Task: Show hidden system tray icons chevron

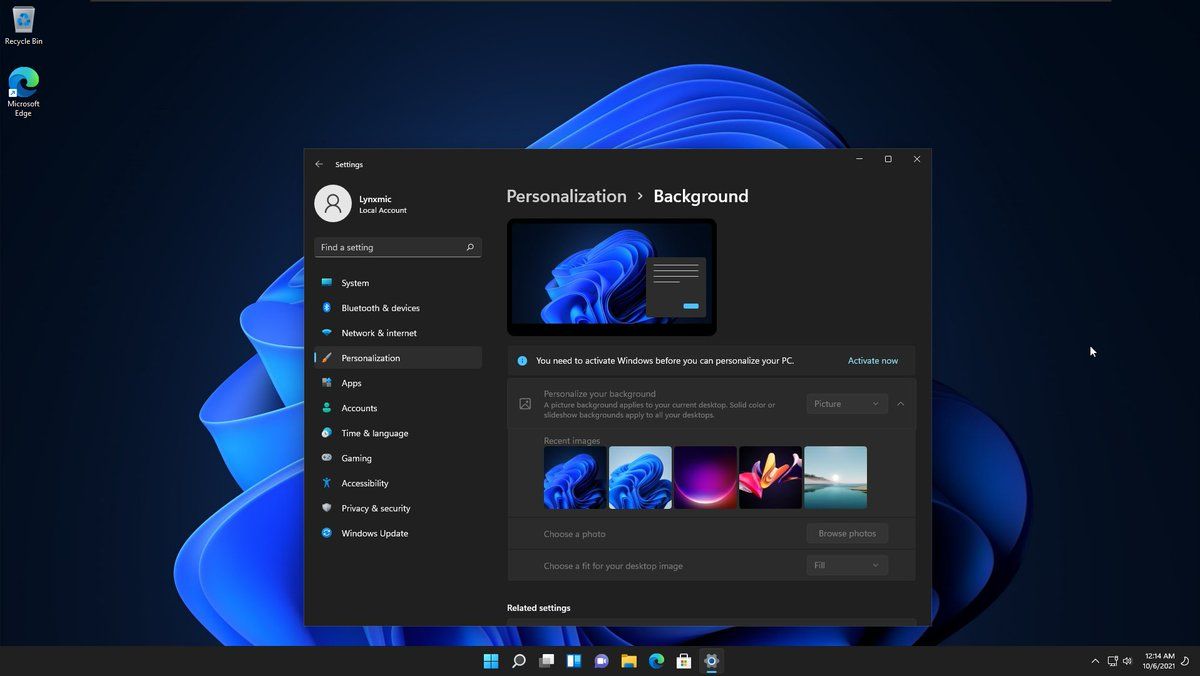Action: 1095,661
